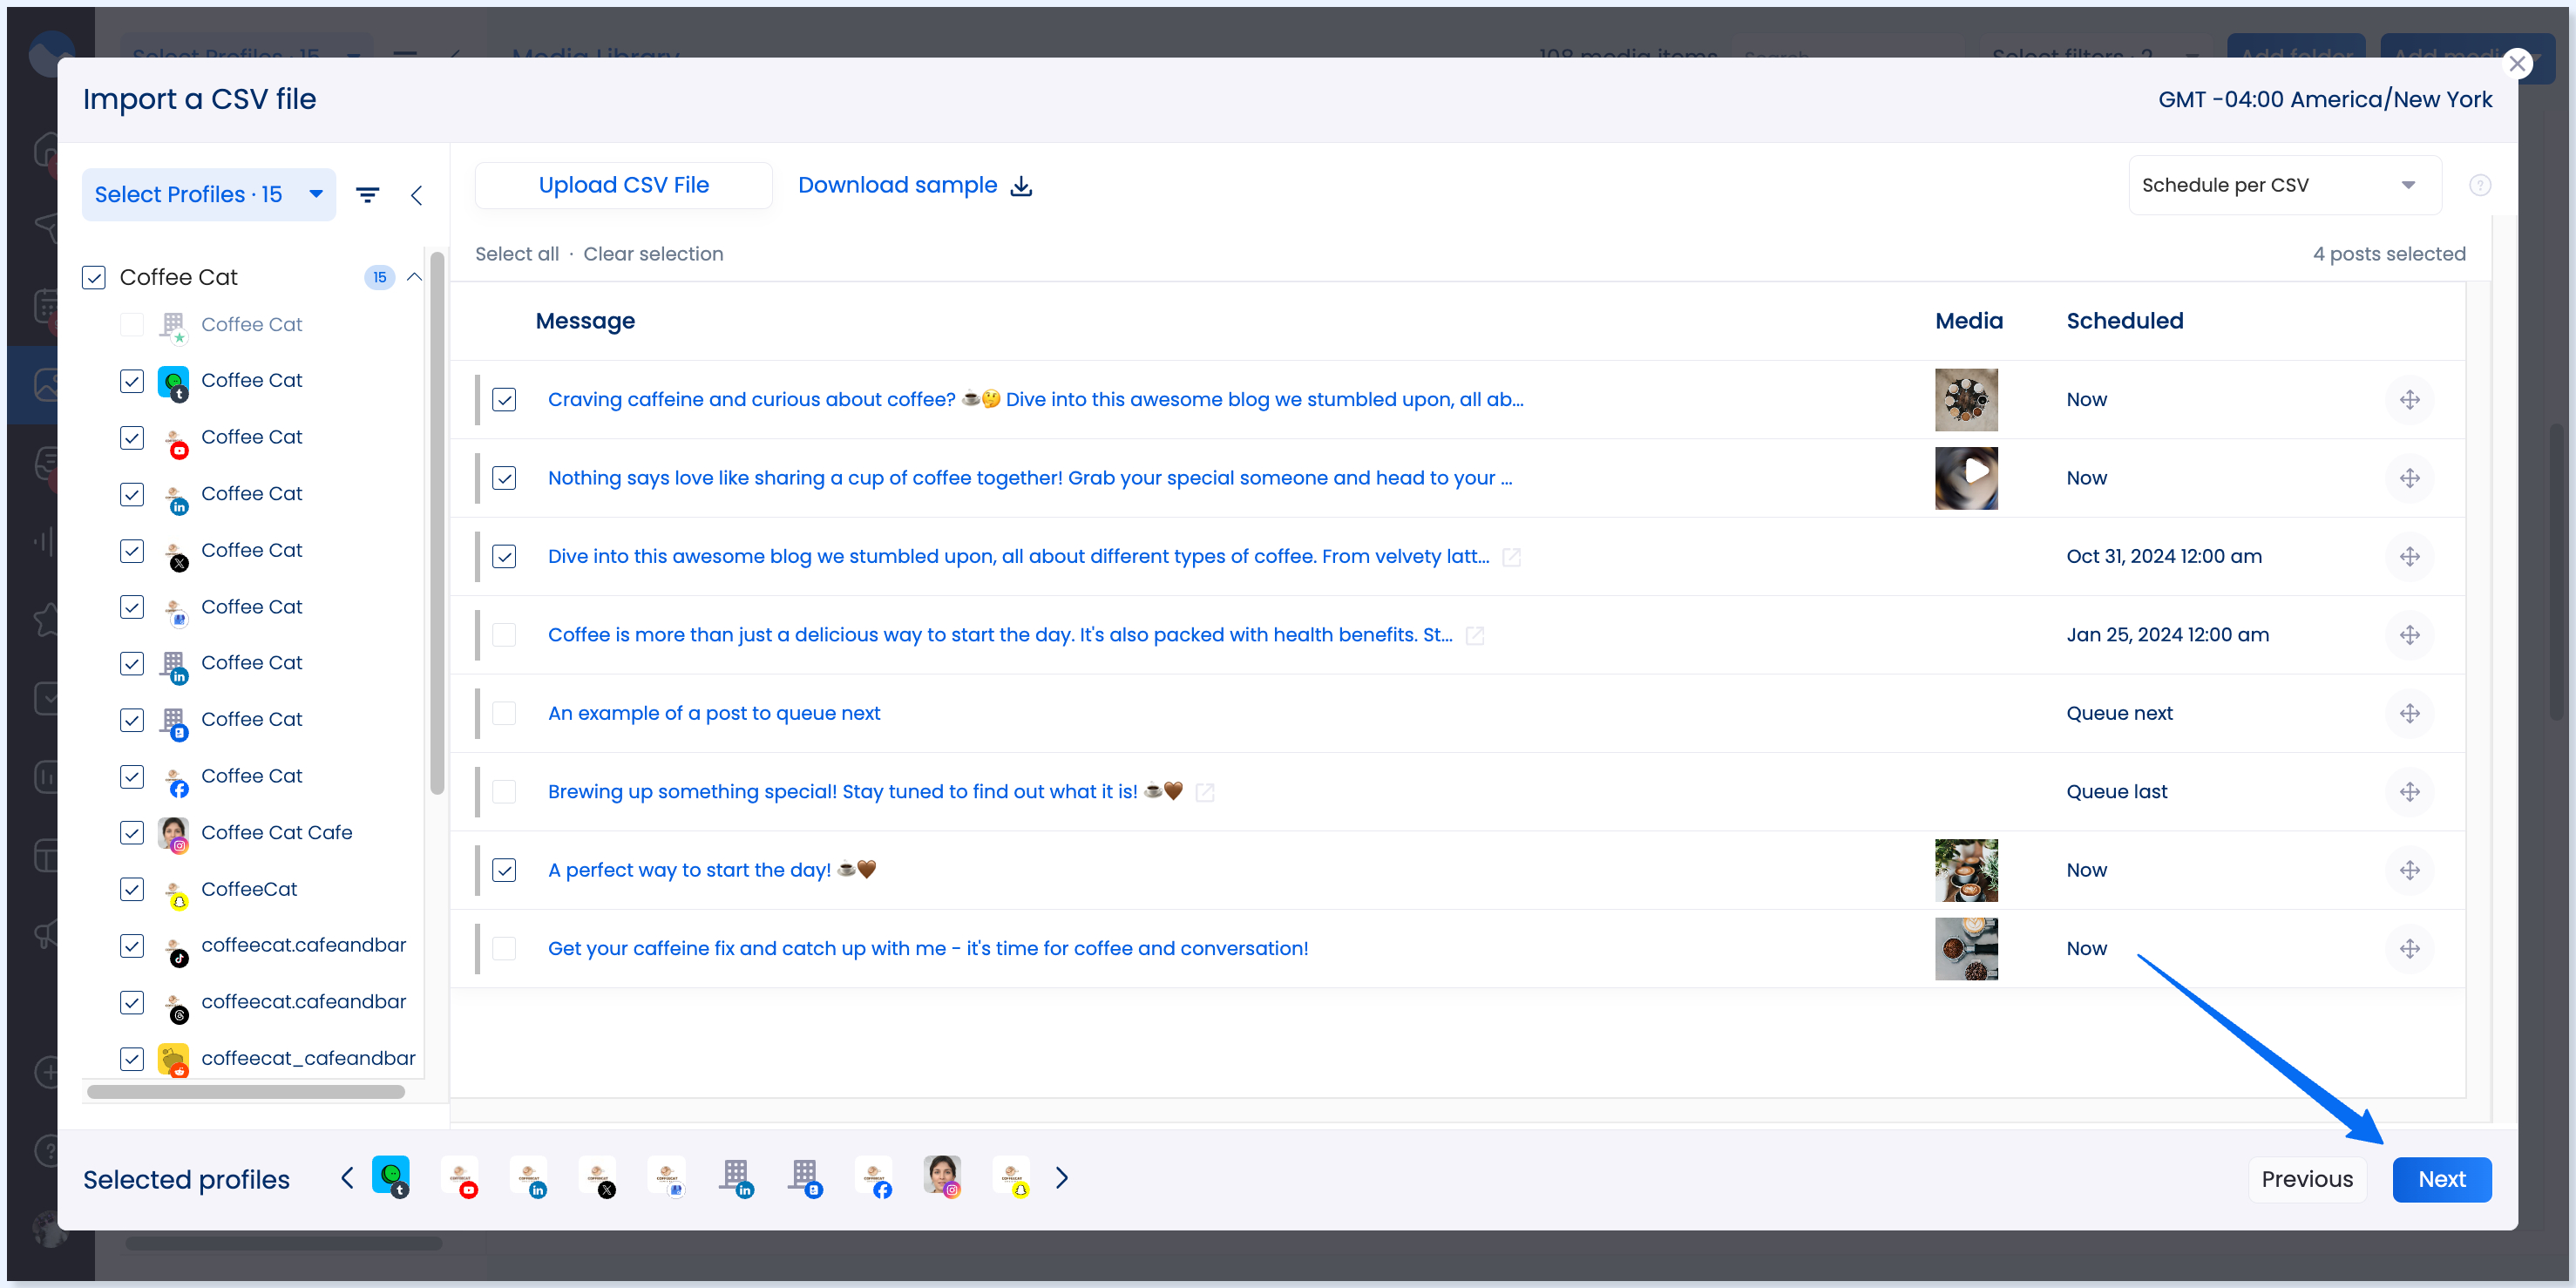The height and width of the screenshot is (1288, 2576).
Task: Click 4 posts selected text
Action: (2389, 254)
